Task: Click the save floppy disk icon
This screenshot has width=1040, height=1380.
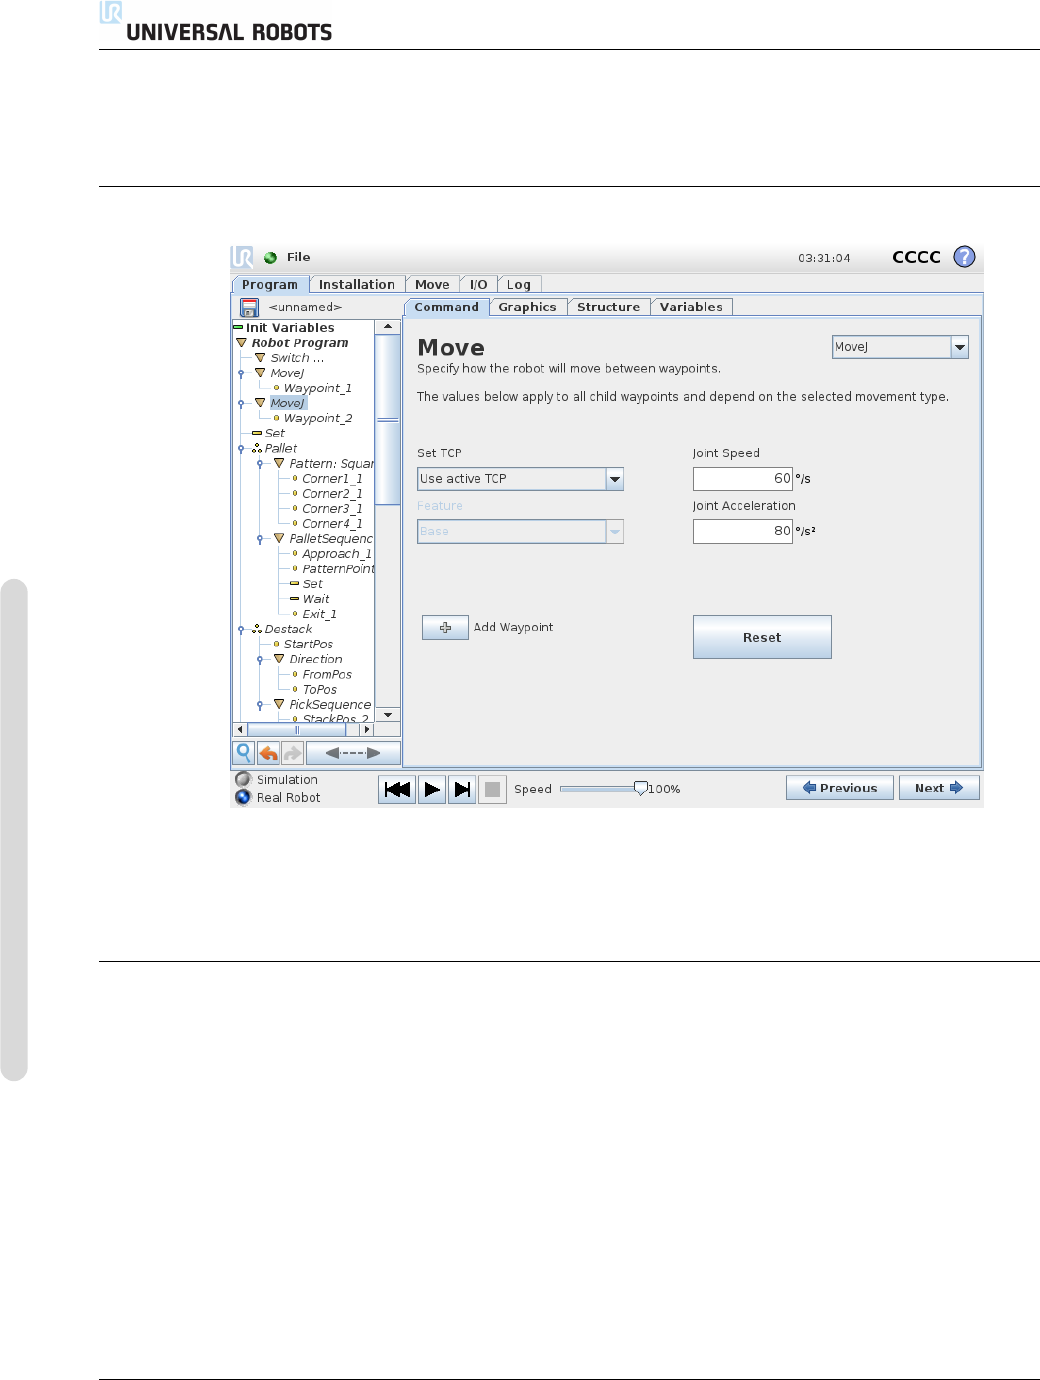Action: click(x=249, y=308)
